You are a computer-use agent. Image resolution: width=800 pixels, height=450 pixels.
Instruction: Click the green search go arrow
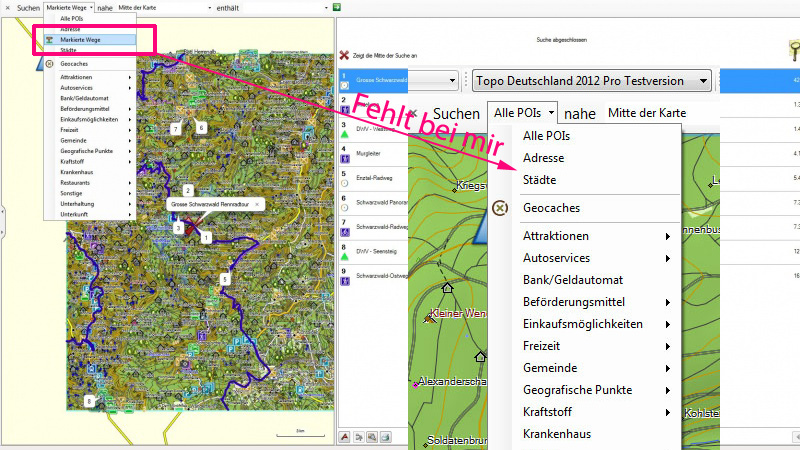(336, 7)
